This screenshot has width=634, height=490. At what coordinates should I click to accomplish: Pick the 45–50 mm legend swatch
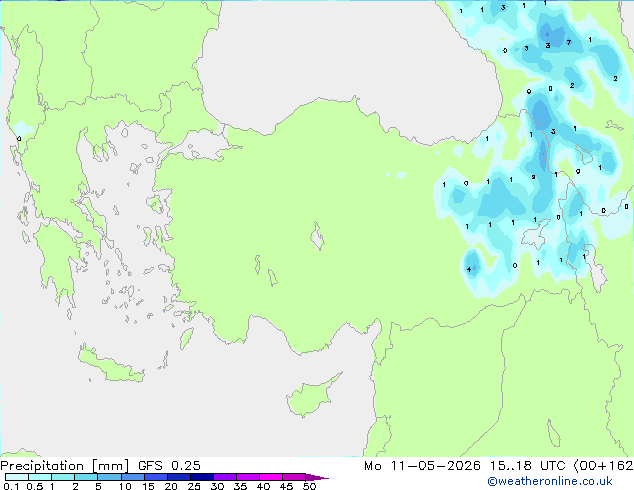coord(294,477)
